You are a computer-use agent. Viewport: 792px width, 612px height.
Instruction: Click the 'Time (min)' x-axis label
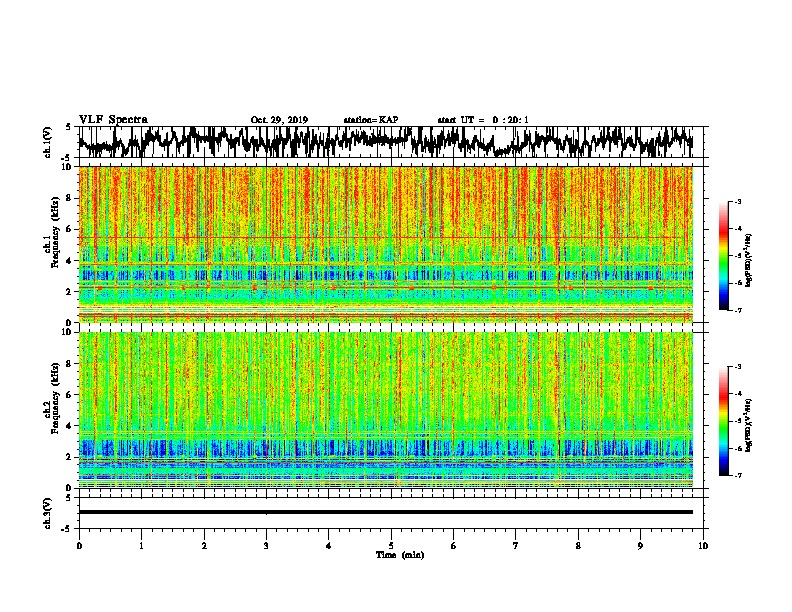tap(400, 555)
